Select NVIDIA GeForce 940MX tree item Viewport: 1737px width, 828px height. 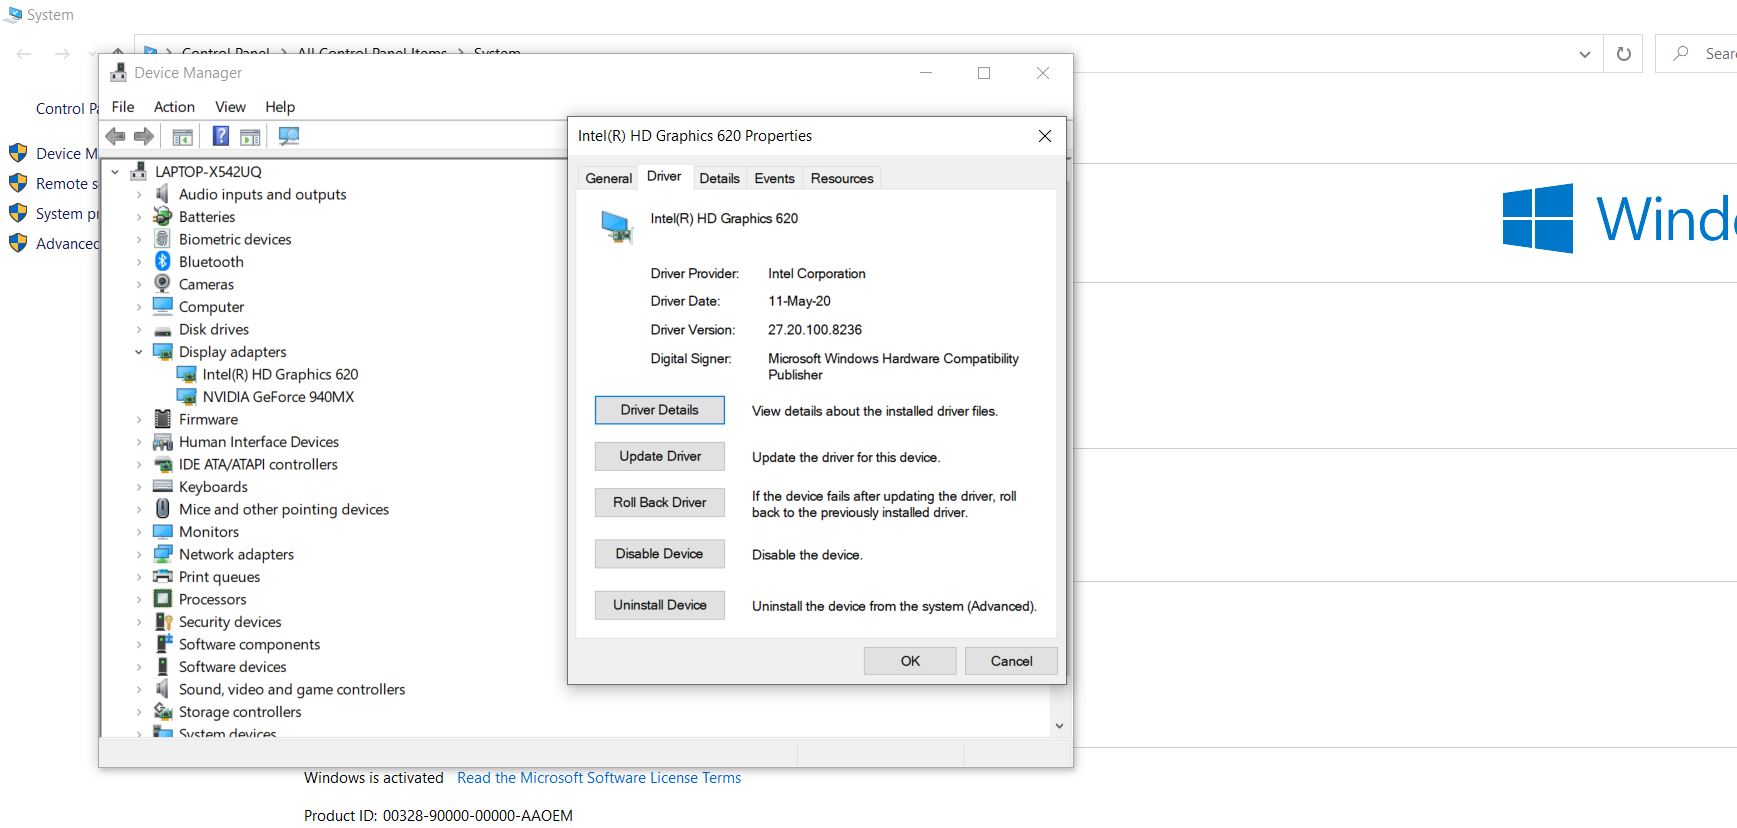278,397
